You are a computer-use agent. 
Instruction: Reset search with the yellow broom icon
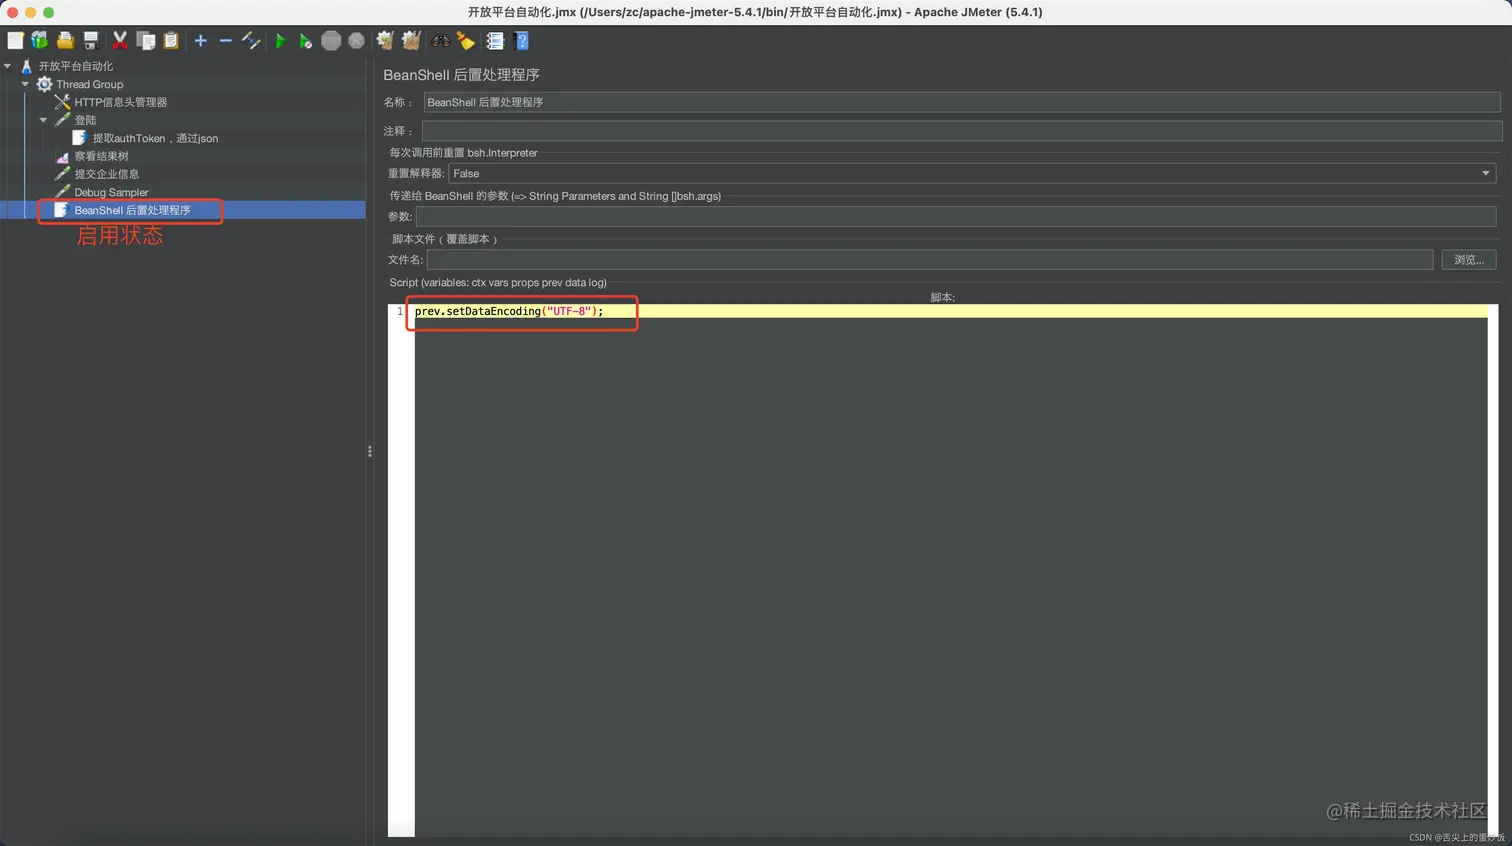pyautogui.click(x=465, y=41)
